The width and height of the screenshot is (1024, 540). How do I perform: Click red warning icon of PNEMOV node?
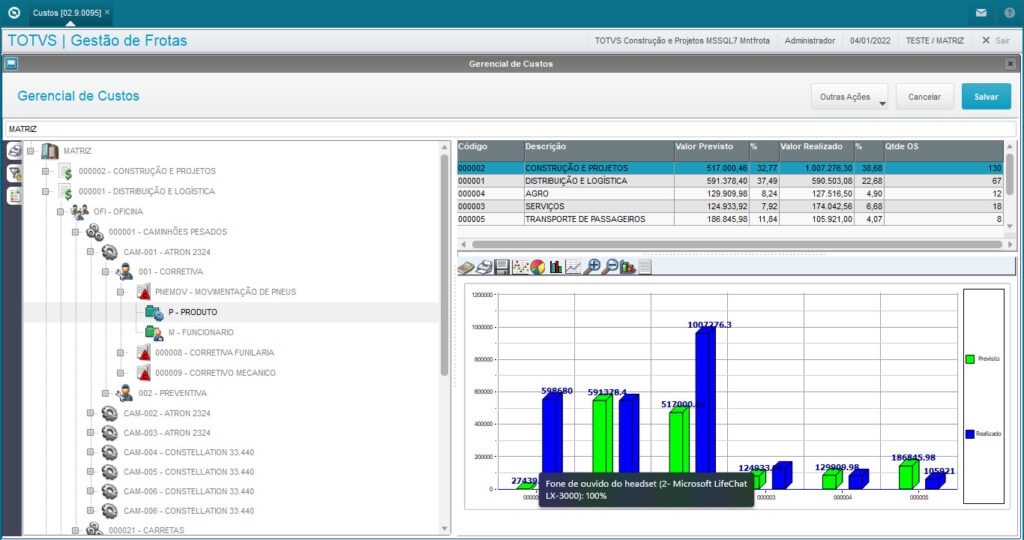point(144,292)
